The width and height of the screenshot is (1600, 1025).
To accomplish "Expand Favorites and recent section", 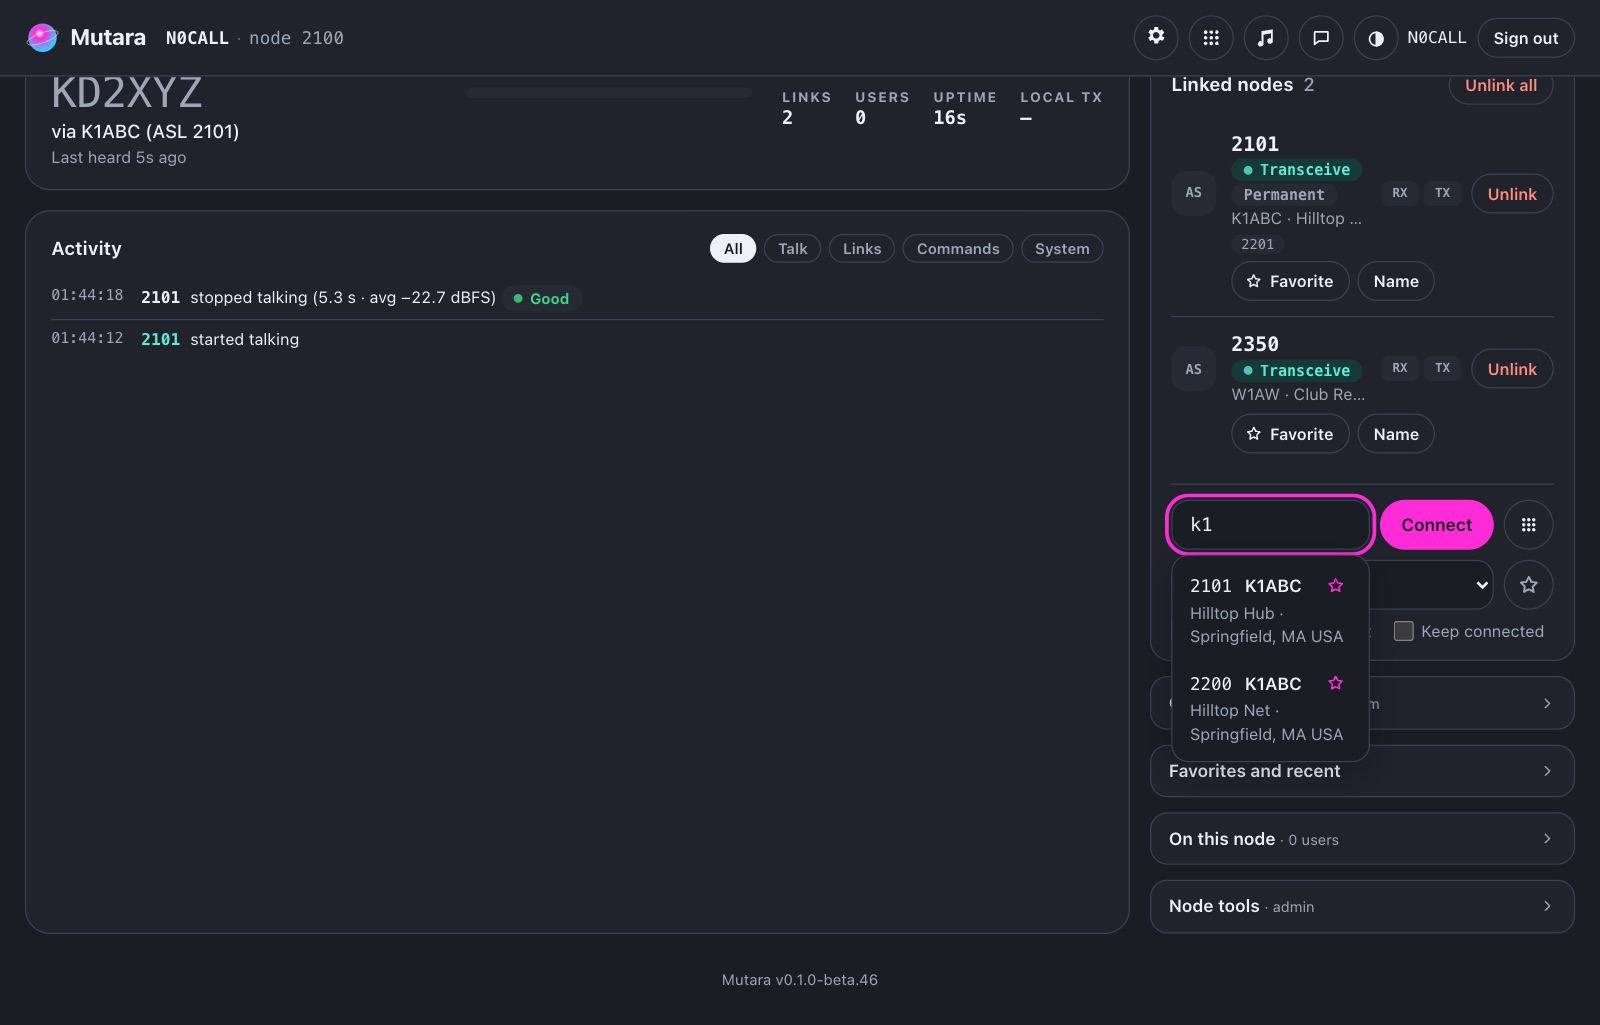I will [x=1362, y=771].
